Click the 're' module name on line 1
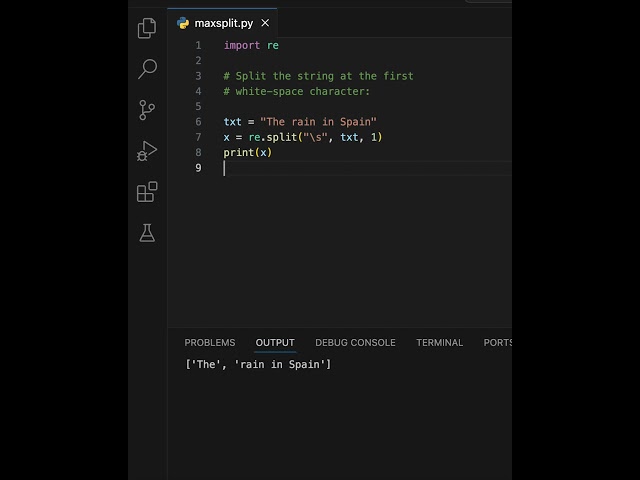 pyautogui.click(x=273, y=45)
